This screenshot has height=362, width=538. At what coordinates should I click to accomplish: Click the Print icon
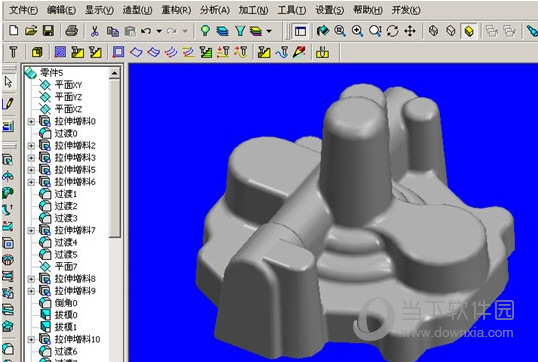[x=71, y=31]
